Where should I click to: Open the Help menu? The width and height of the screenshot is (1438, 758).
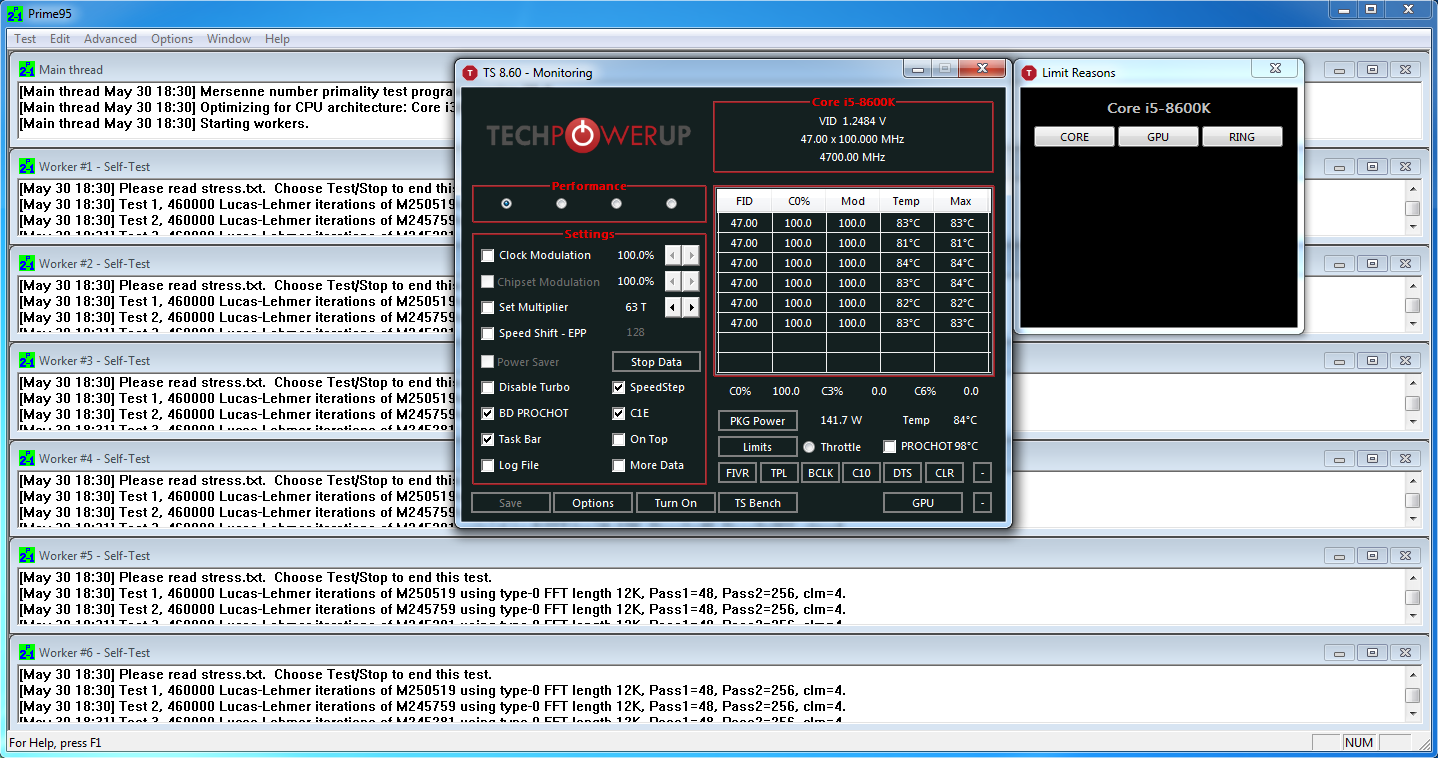coord(277,39)
